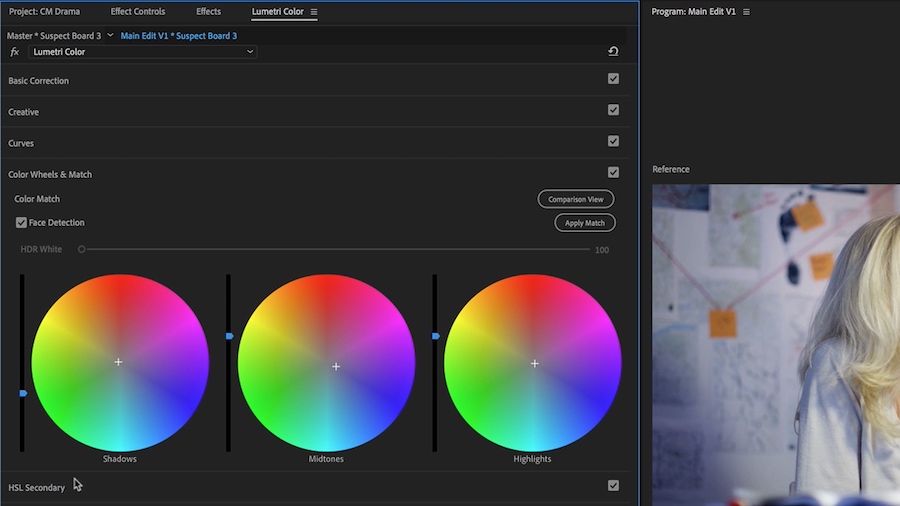900x506 pixels.
Task: Click the Reference image preview
Action: coord(776,345)
